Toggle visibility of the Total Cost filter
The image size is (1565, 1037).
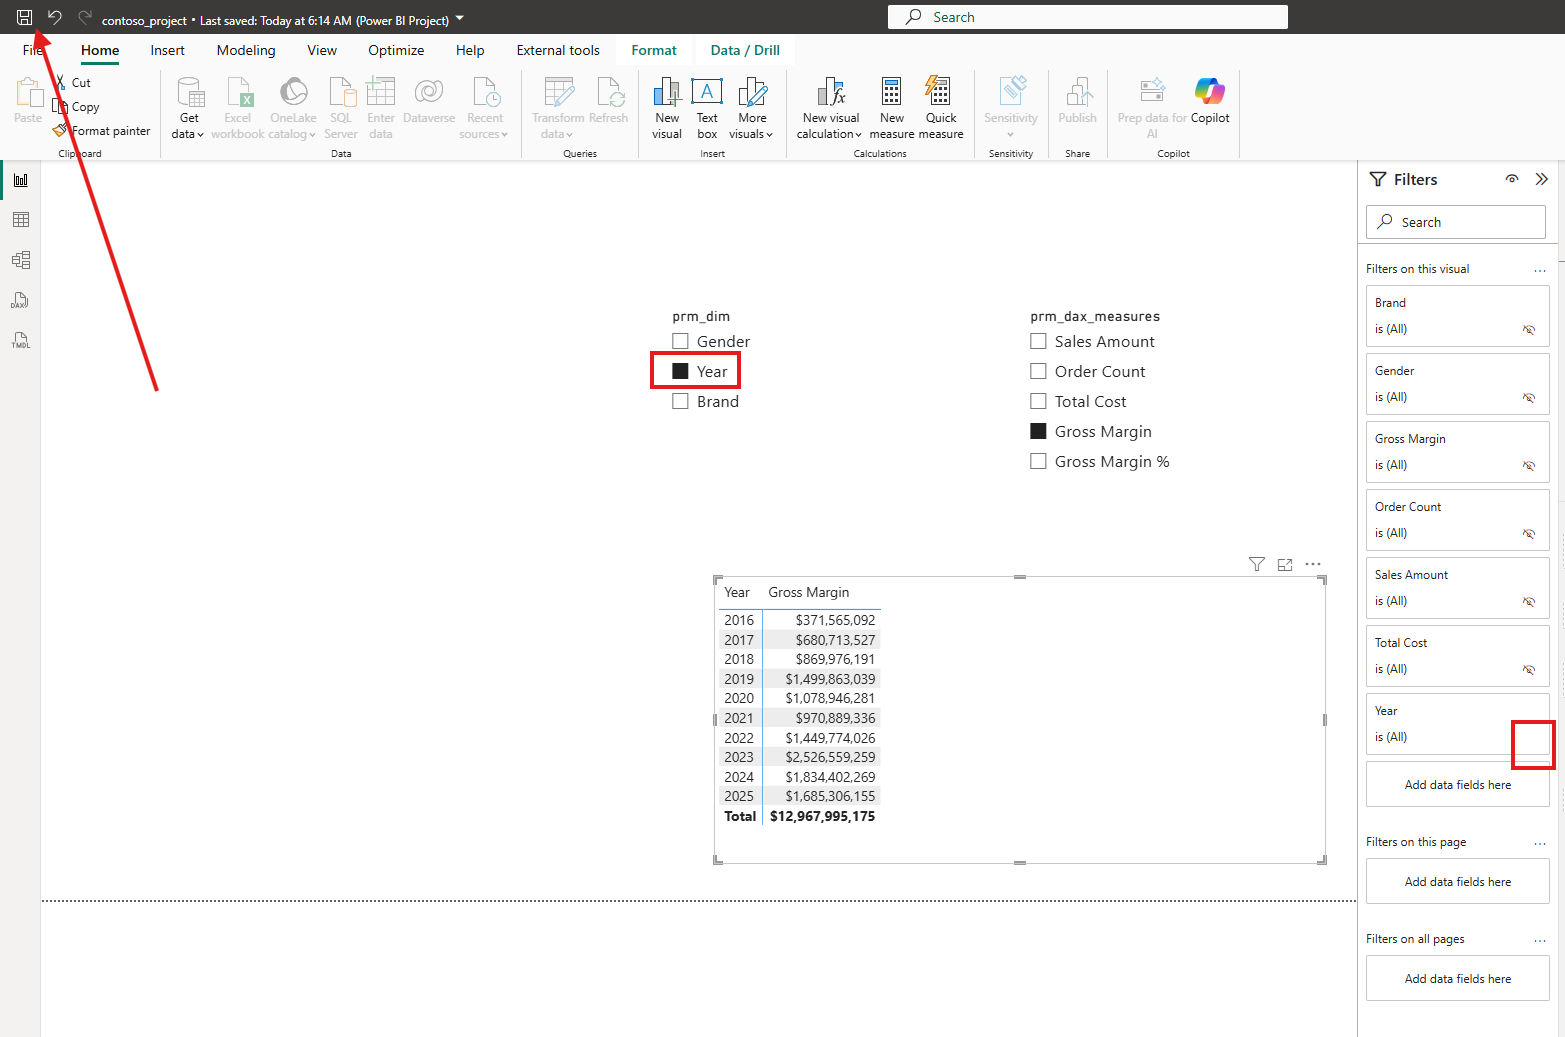(x=1529, y=669)
